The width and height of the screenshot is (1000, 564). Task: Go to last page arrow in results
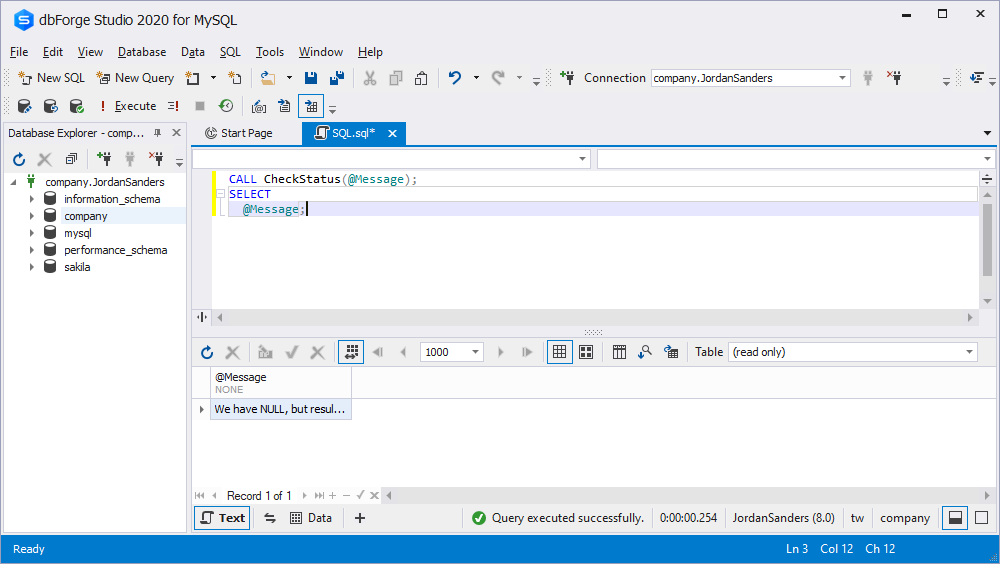click(527, 352)
